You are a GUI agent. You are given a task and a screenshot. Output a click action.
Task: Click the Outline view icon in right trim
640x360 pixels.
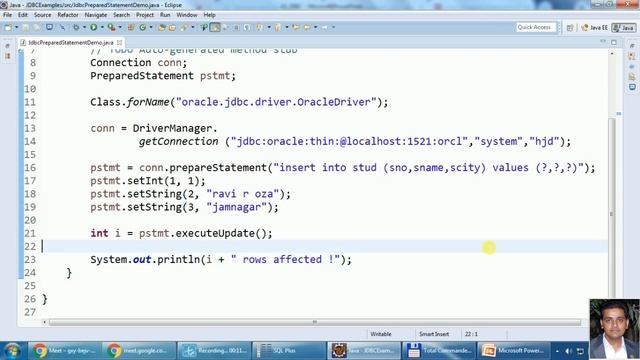[632, 56]
